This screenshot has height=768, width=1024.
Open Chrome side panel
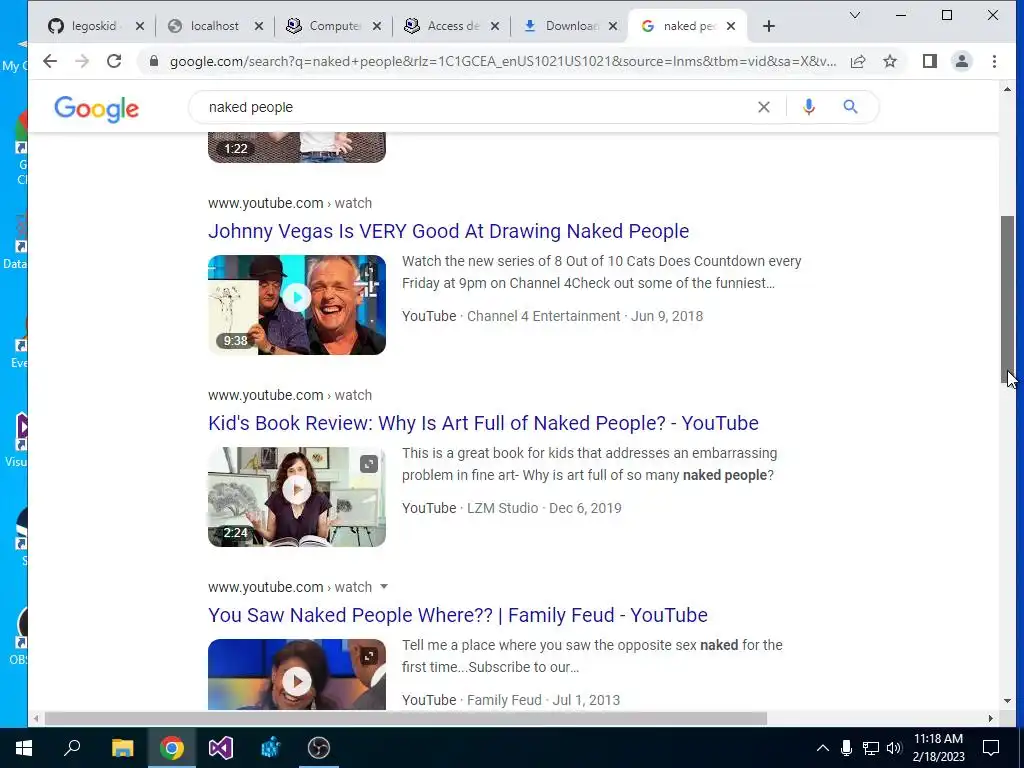point(929,61)
